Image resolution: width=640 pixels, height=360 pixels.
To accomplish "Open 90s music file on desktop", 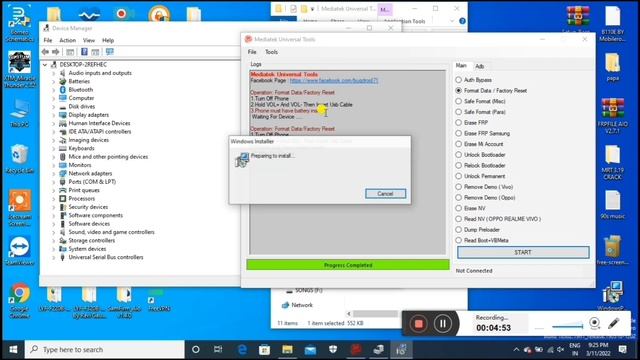I will (x=613, y=205).
